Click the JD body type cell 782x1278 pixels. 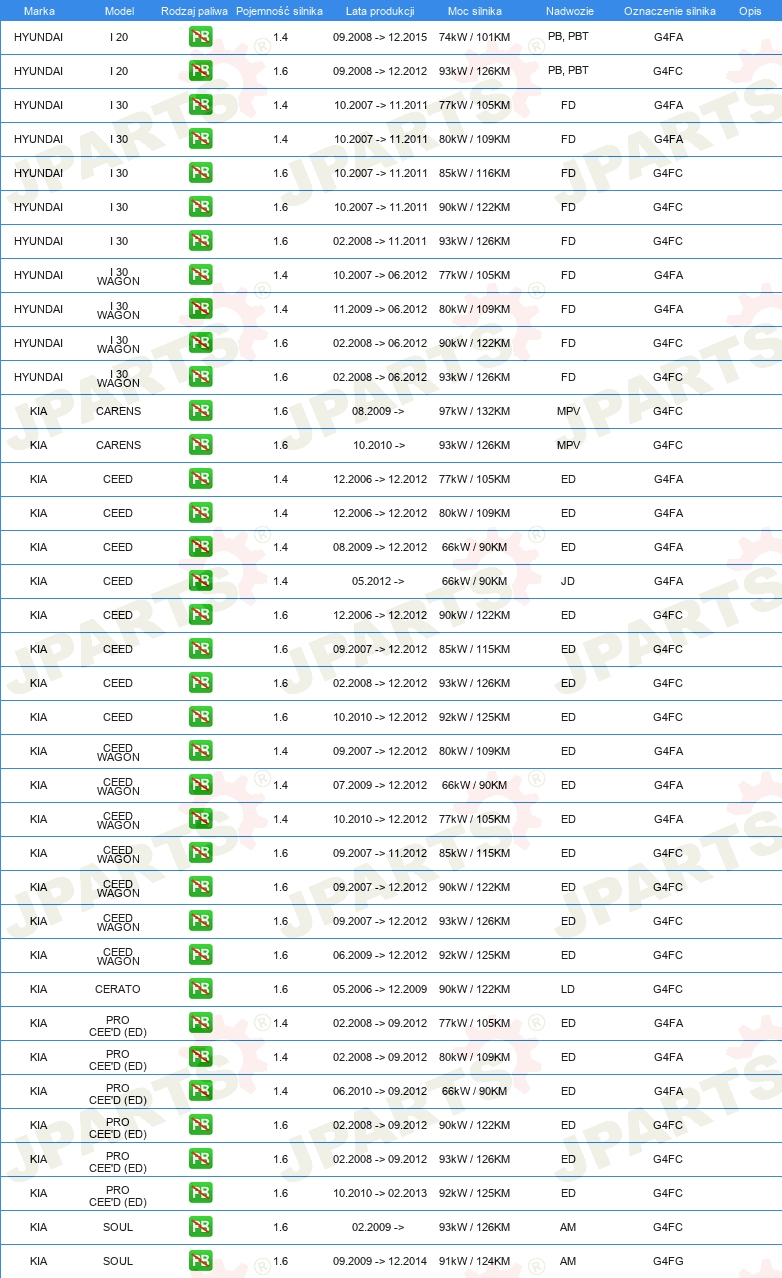coord(568,581)
